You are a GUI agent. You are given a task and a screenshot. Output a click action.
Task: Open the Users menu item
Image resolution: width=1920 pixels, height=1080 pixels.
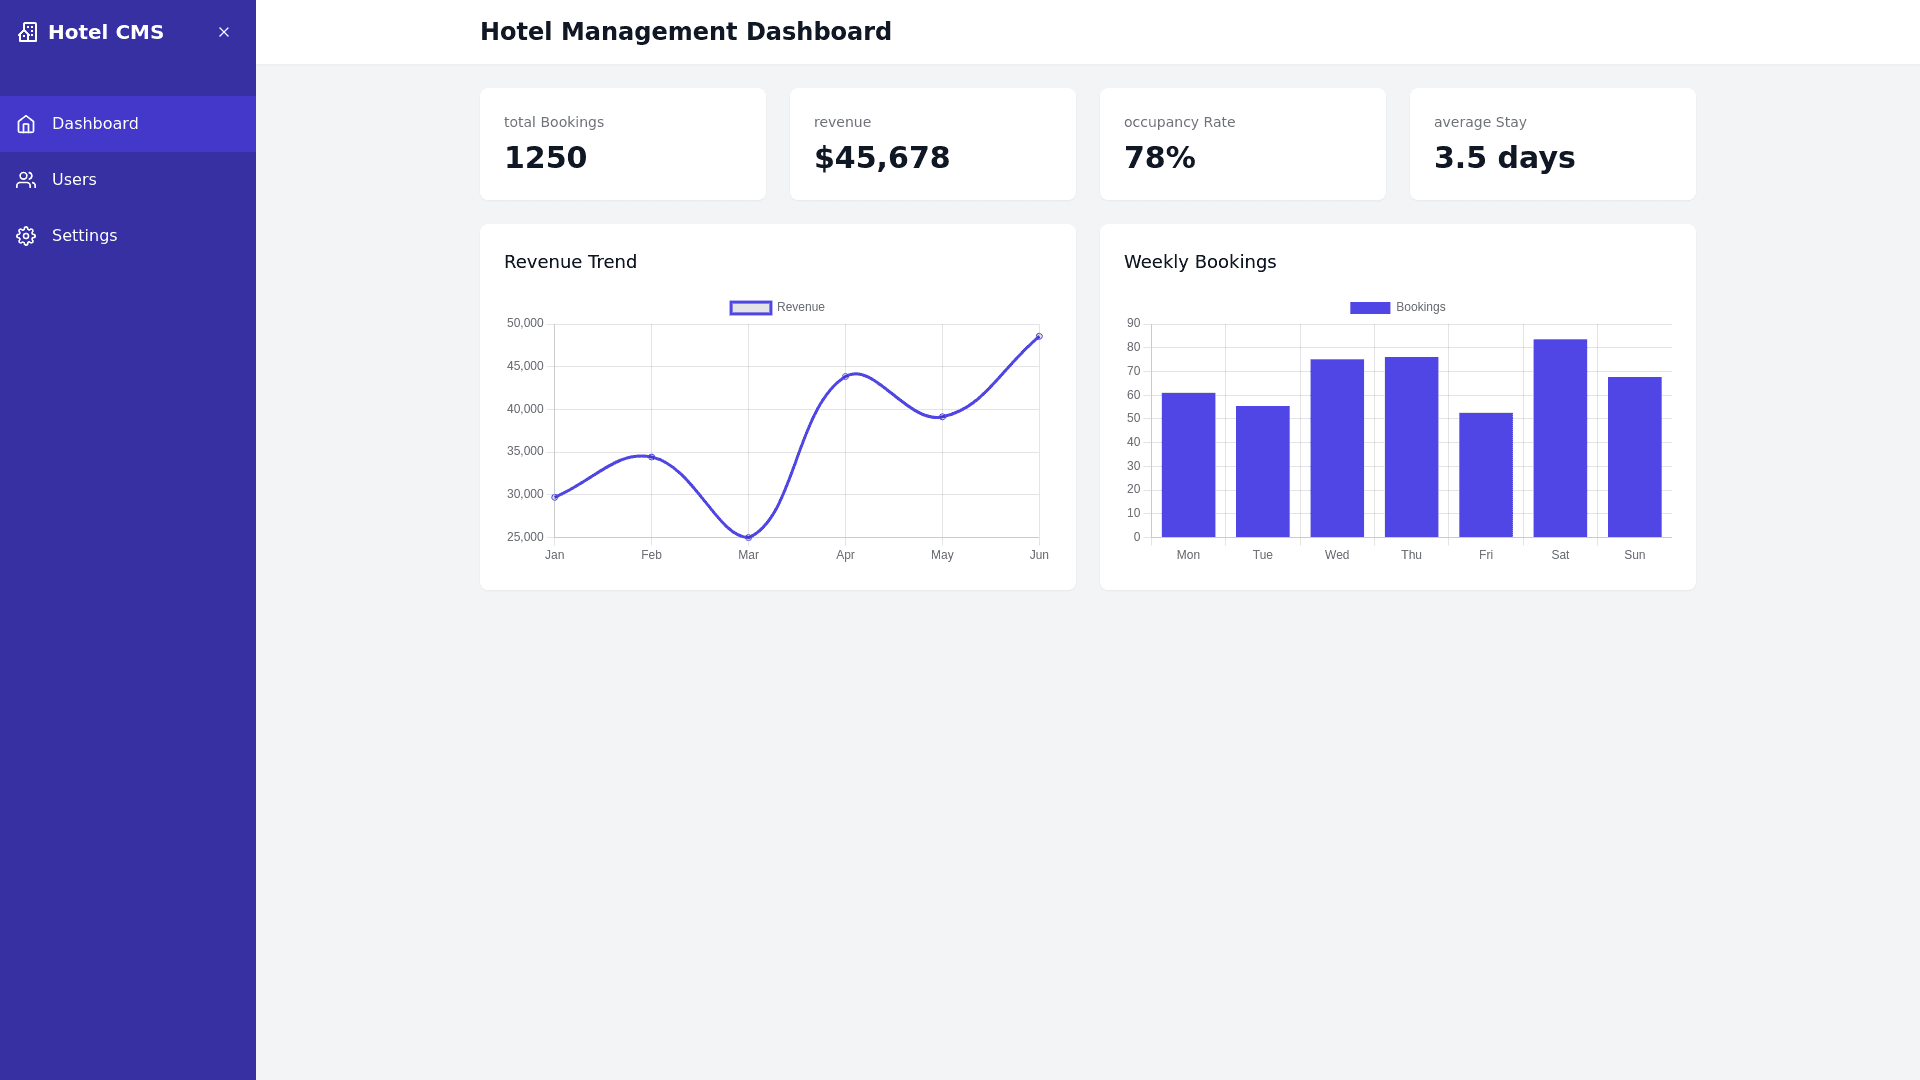(74, 180)
